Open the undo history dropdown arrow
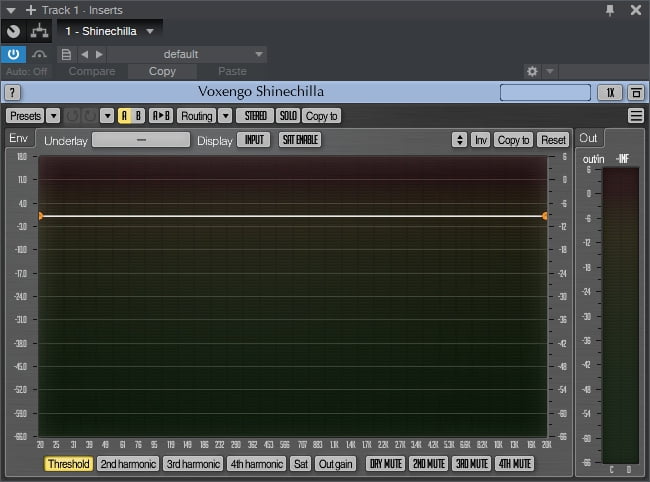 coord(107,116)
